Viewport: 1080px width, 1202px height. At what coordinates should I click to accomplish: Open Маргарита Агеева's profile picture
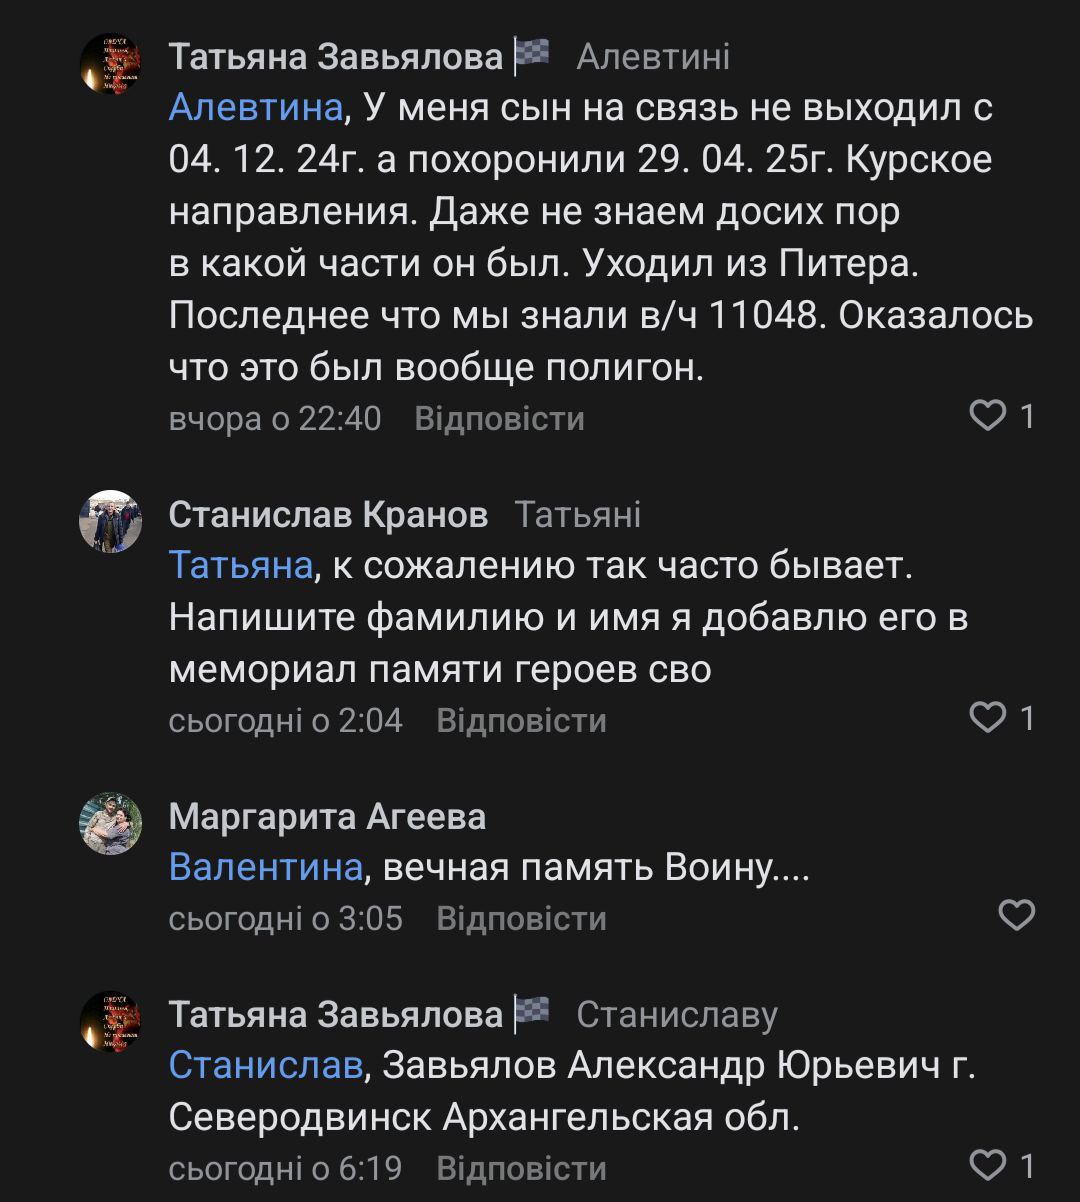tap(110, 824)
